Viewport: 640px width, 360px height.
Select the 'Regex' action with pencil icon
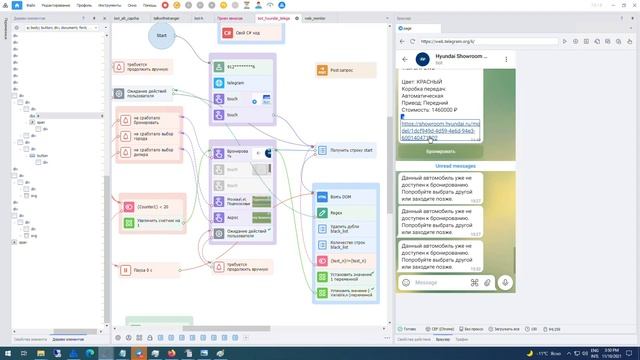(x=345, y=213)
